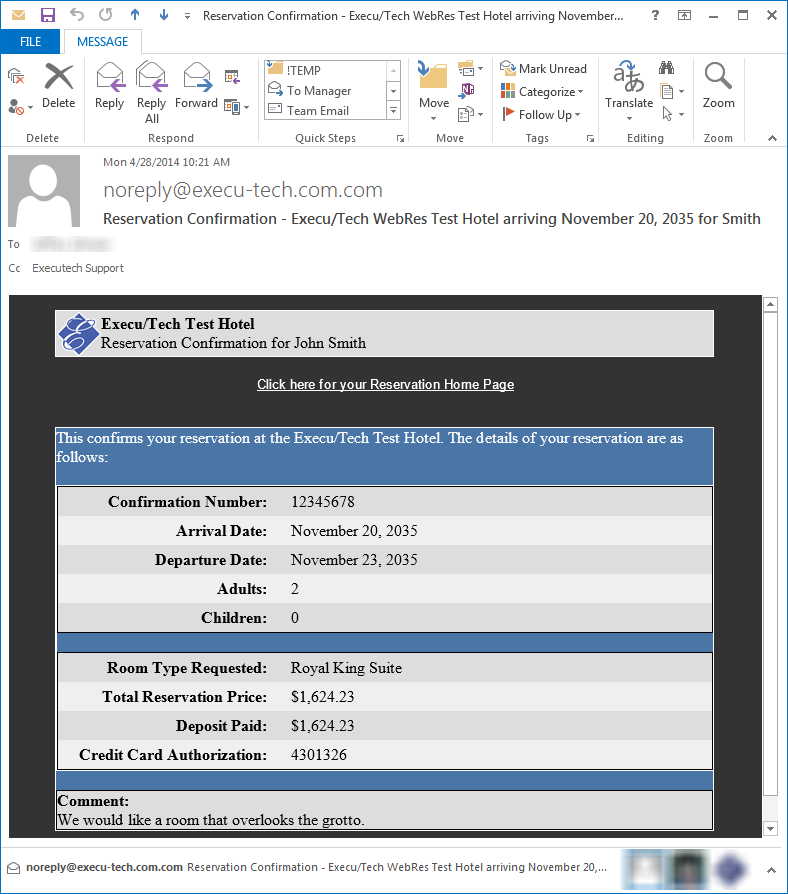The width and height of the screenshot is (788, 894).
Task: Open Quick Steps dialog launcher
Action: click(400, 139)
